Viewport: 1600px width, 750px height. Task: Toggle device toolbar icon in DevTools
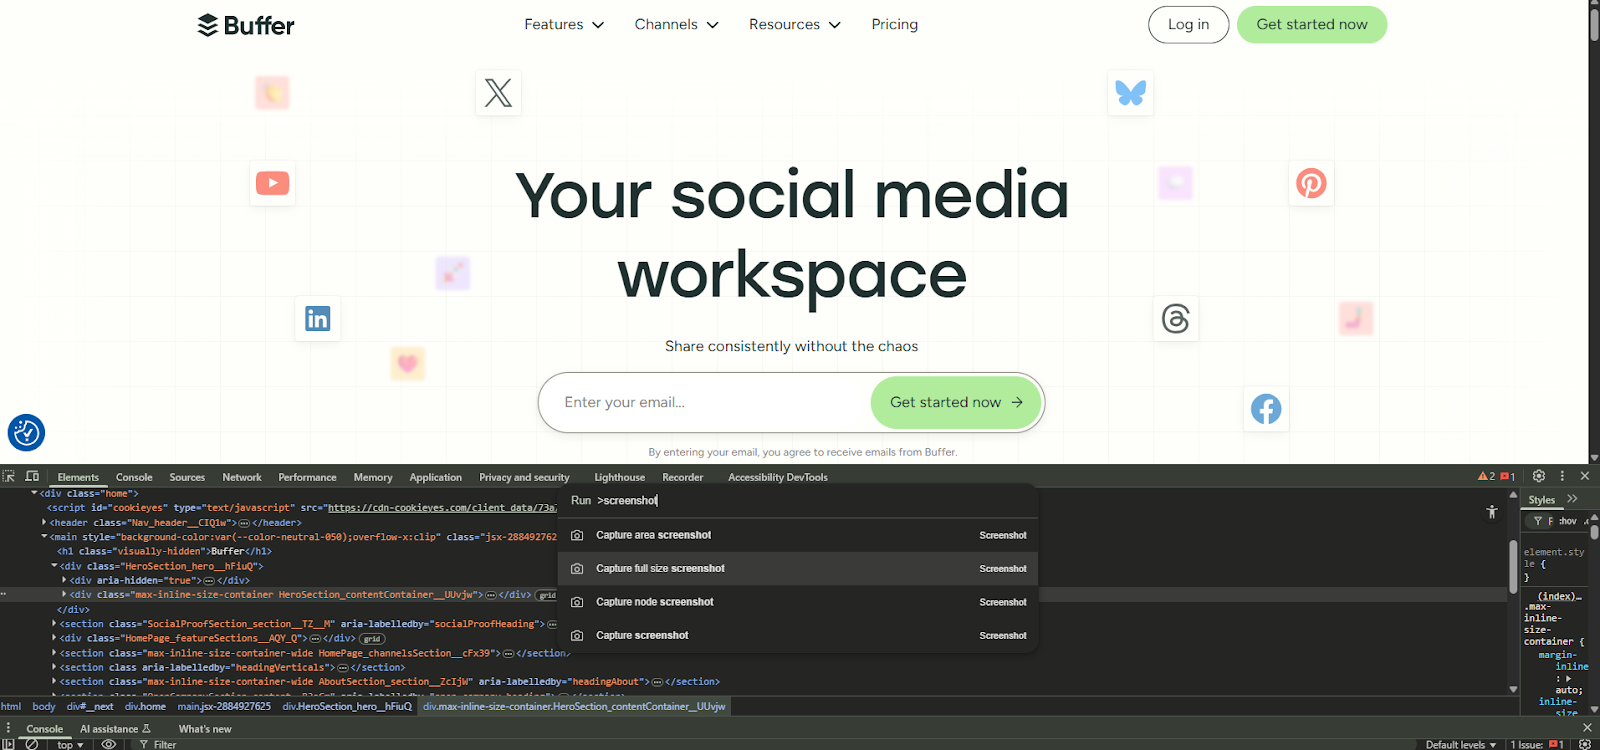tap(32, 477)
